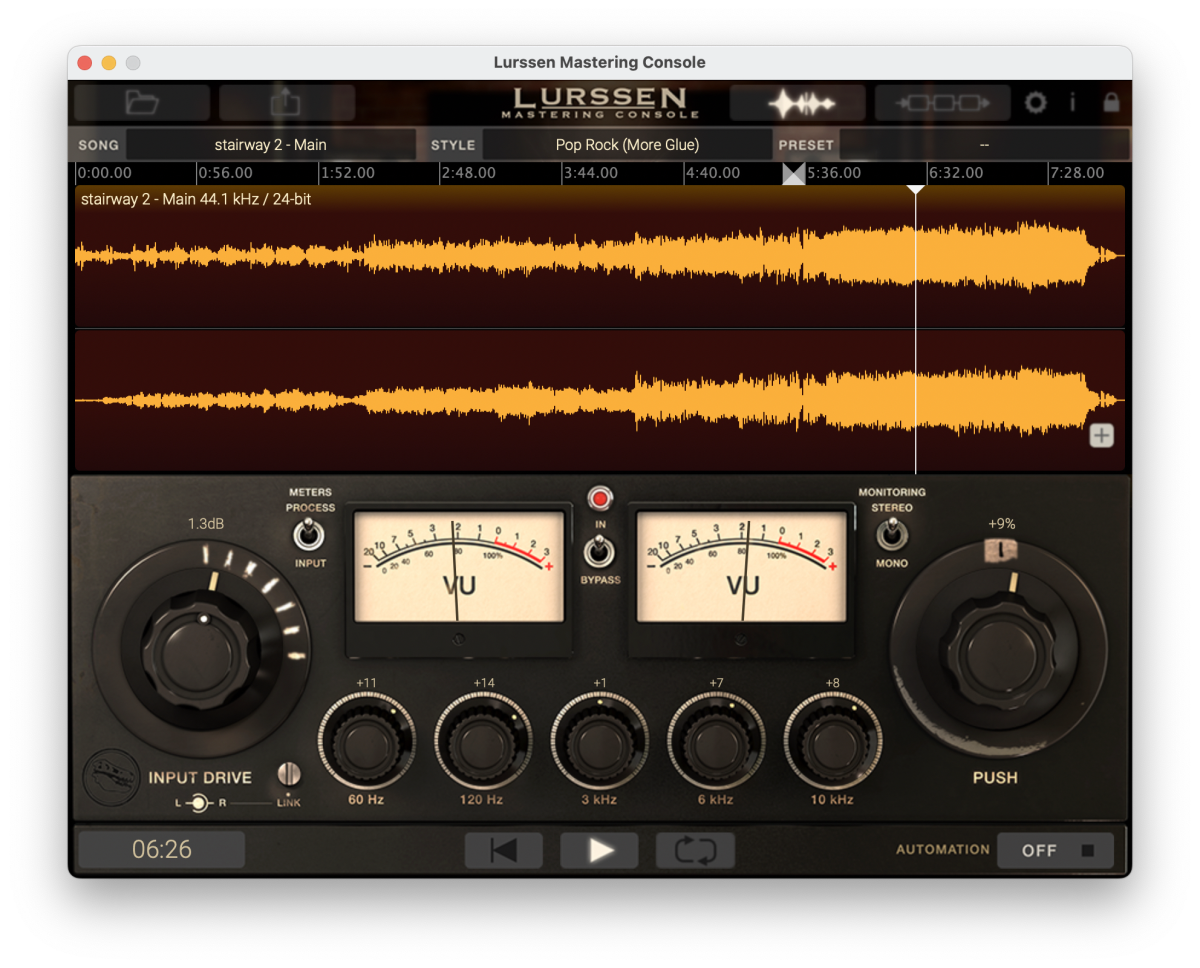Click the 60 Hz EQ knob

(367, 741)
